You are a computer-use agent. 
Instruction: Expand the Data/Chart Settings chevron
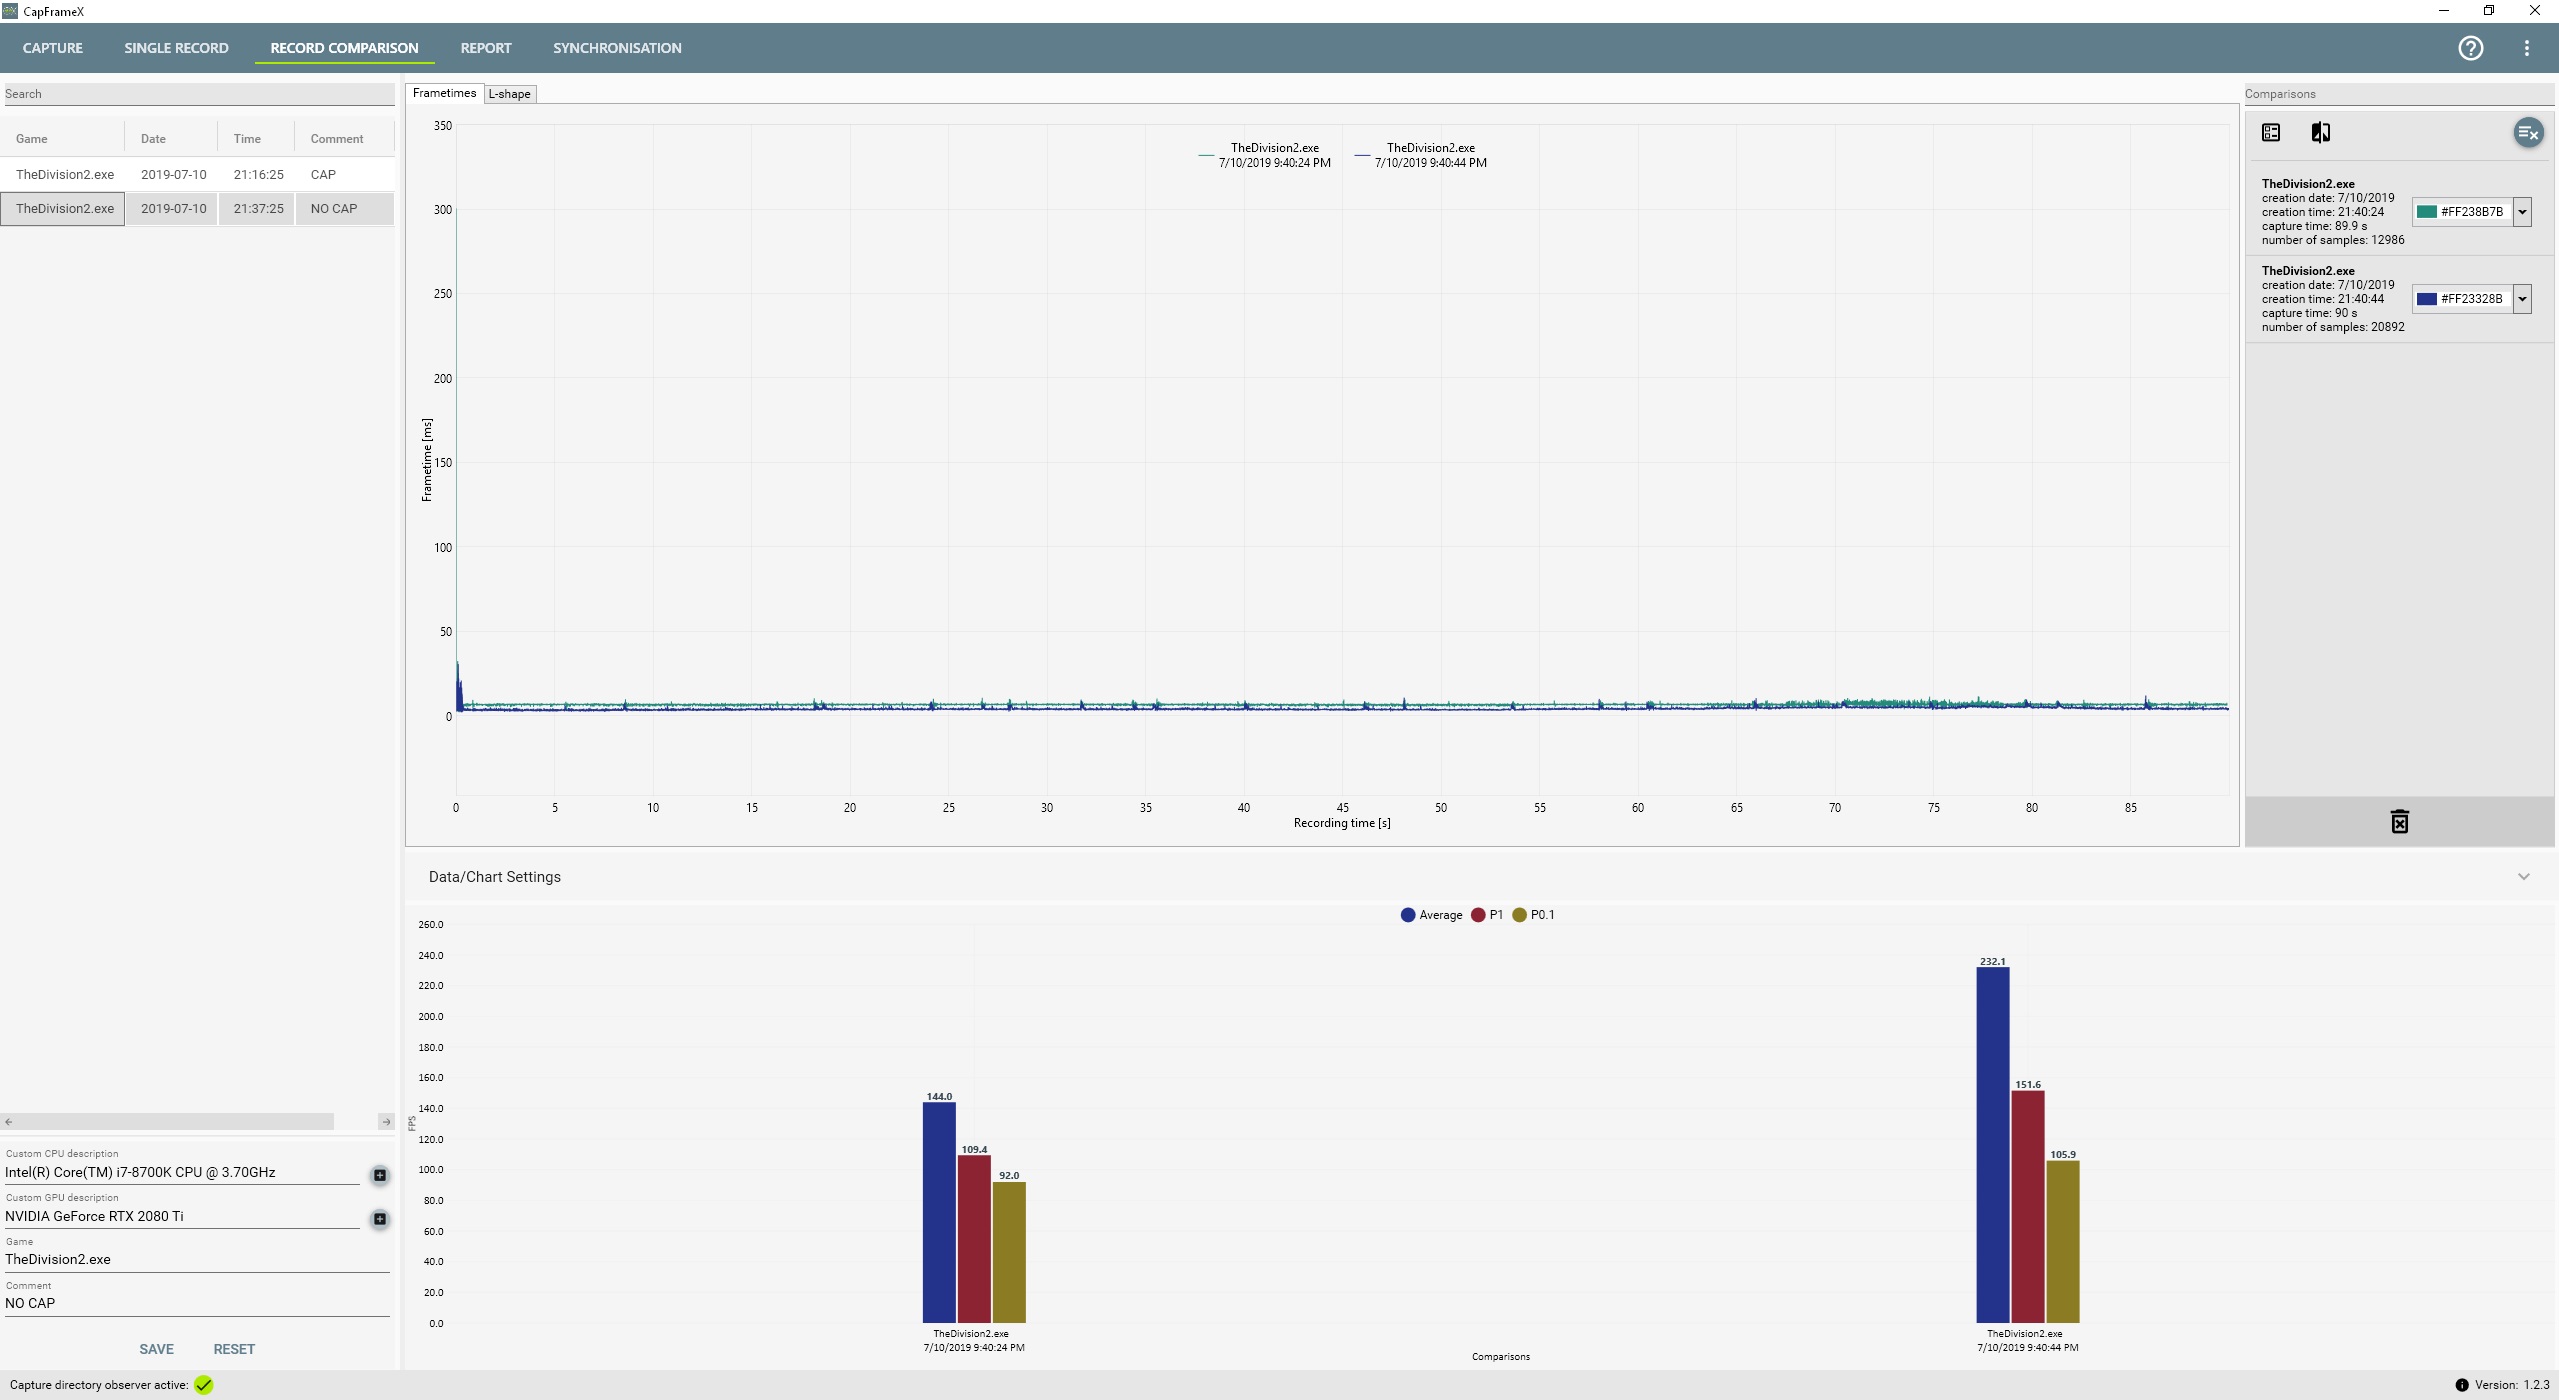[x=2523, y=877]
